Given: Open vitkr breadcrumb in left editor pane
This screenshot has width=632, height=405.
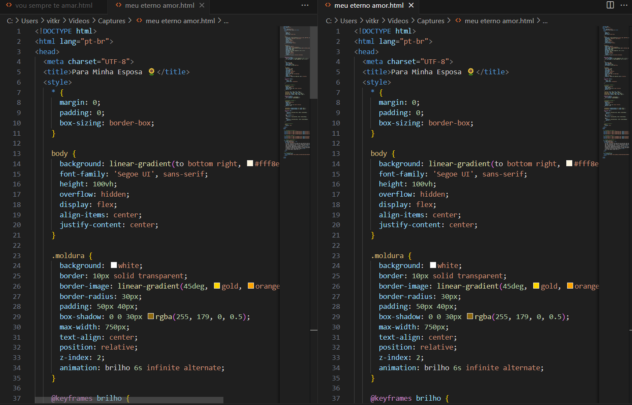Looking at the screenshot, I should point(53,21).
